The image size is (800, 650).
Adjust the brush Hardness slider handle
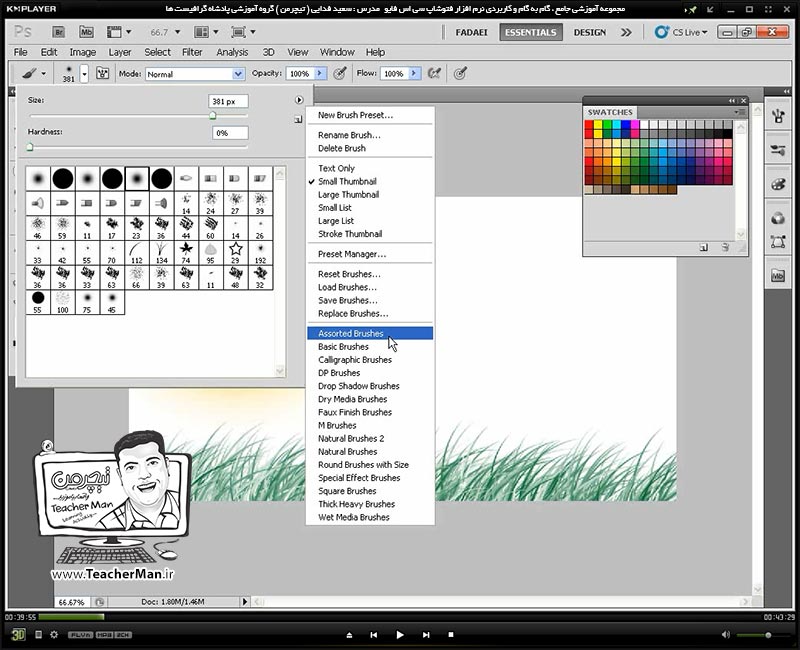click(x=30, y=147)
